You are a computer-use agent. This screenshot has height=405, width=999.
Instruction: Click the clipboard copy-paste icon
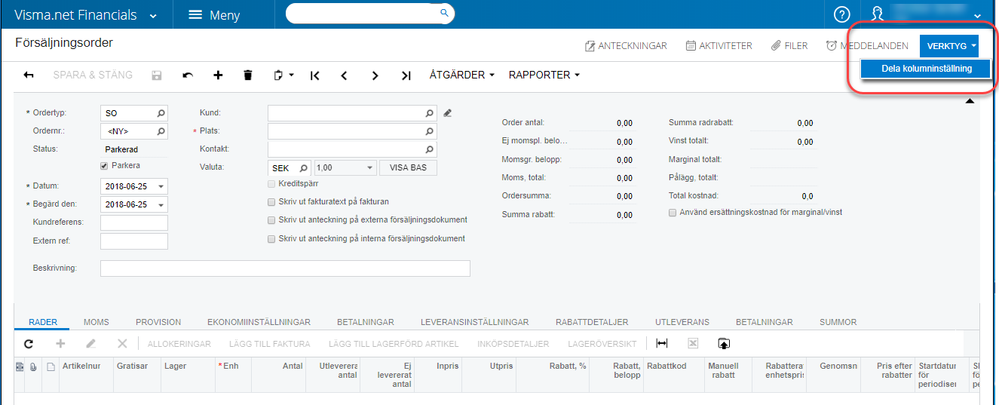[x=278, y=75]
